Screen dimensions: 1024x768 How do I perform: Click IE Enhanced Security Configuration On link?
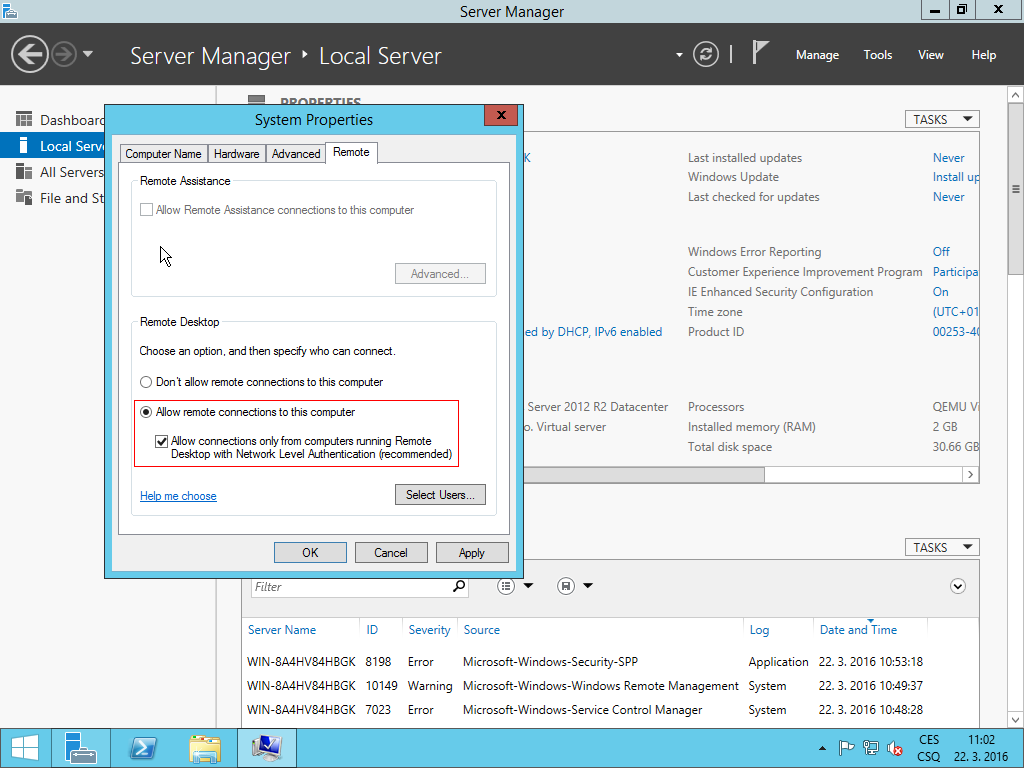pyautogui.click(x=940, y=292)
